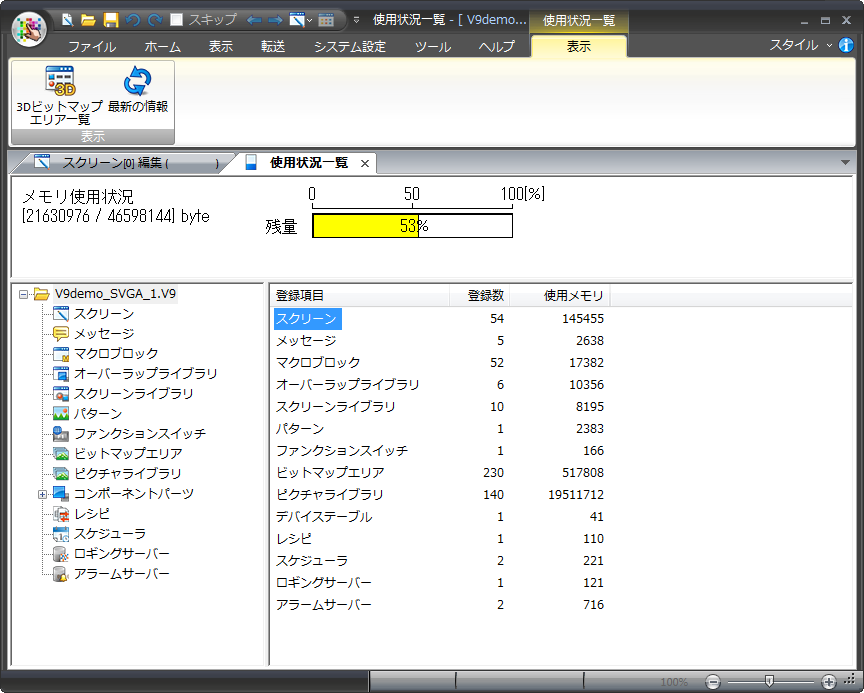Sort by the 使用メモリ column header

pyautogui.click(x=573, y=296)
